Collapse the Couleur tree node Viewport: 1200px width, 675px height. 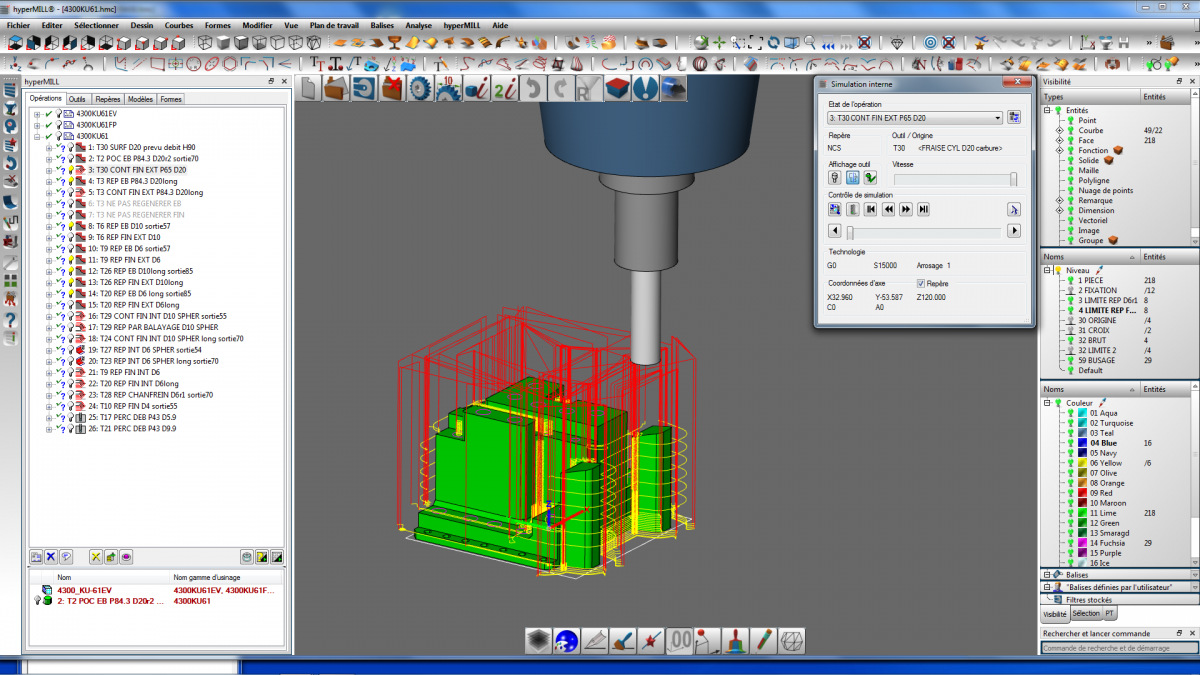[1047, 403]
